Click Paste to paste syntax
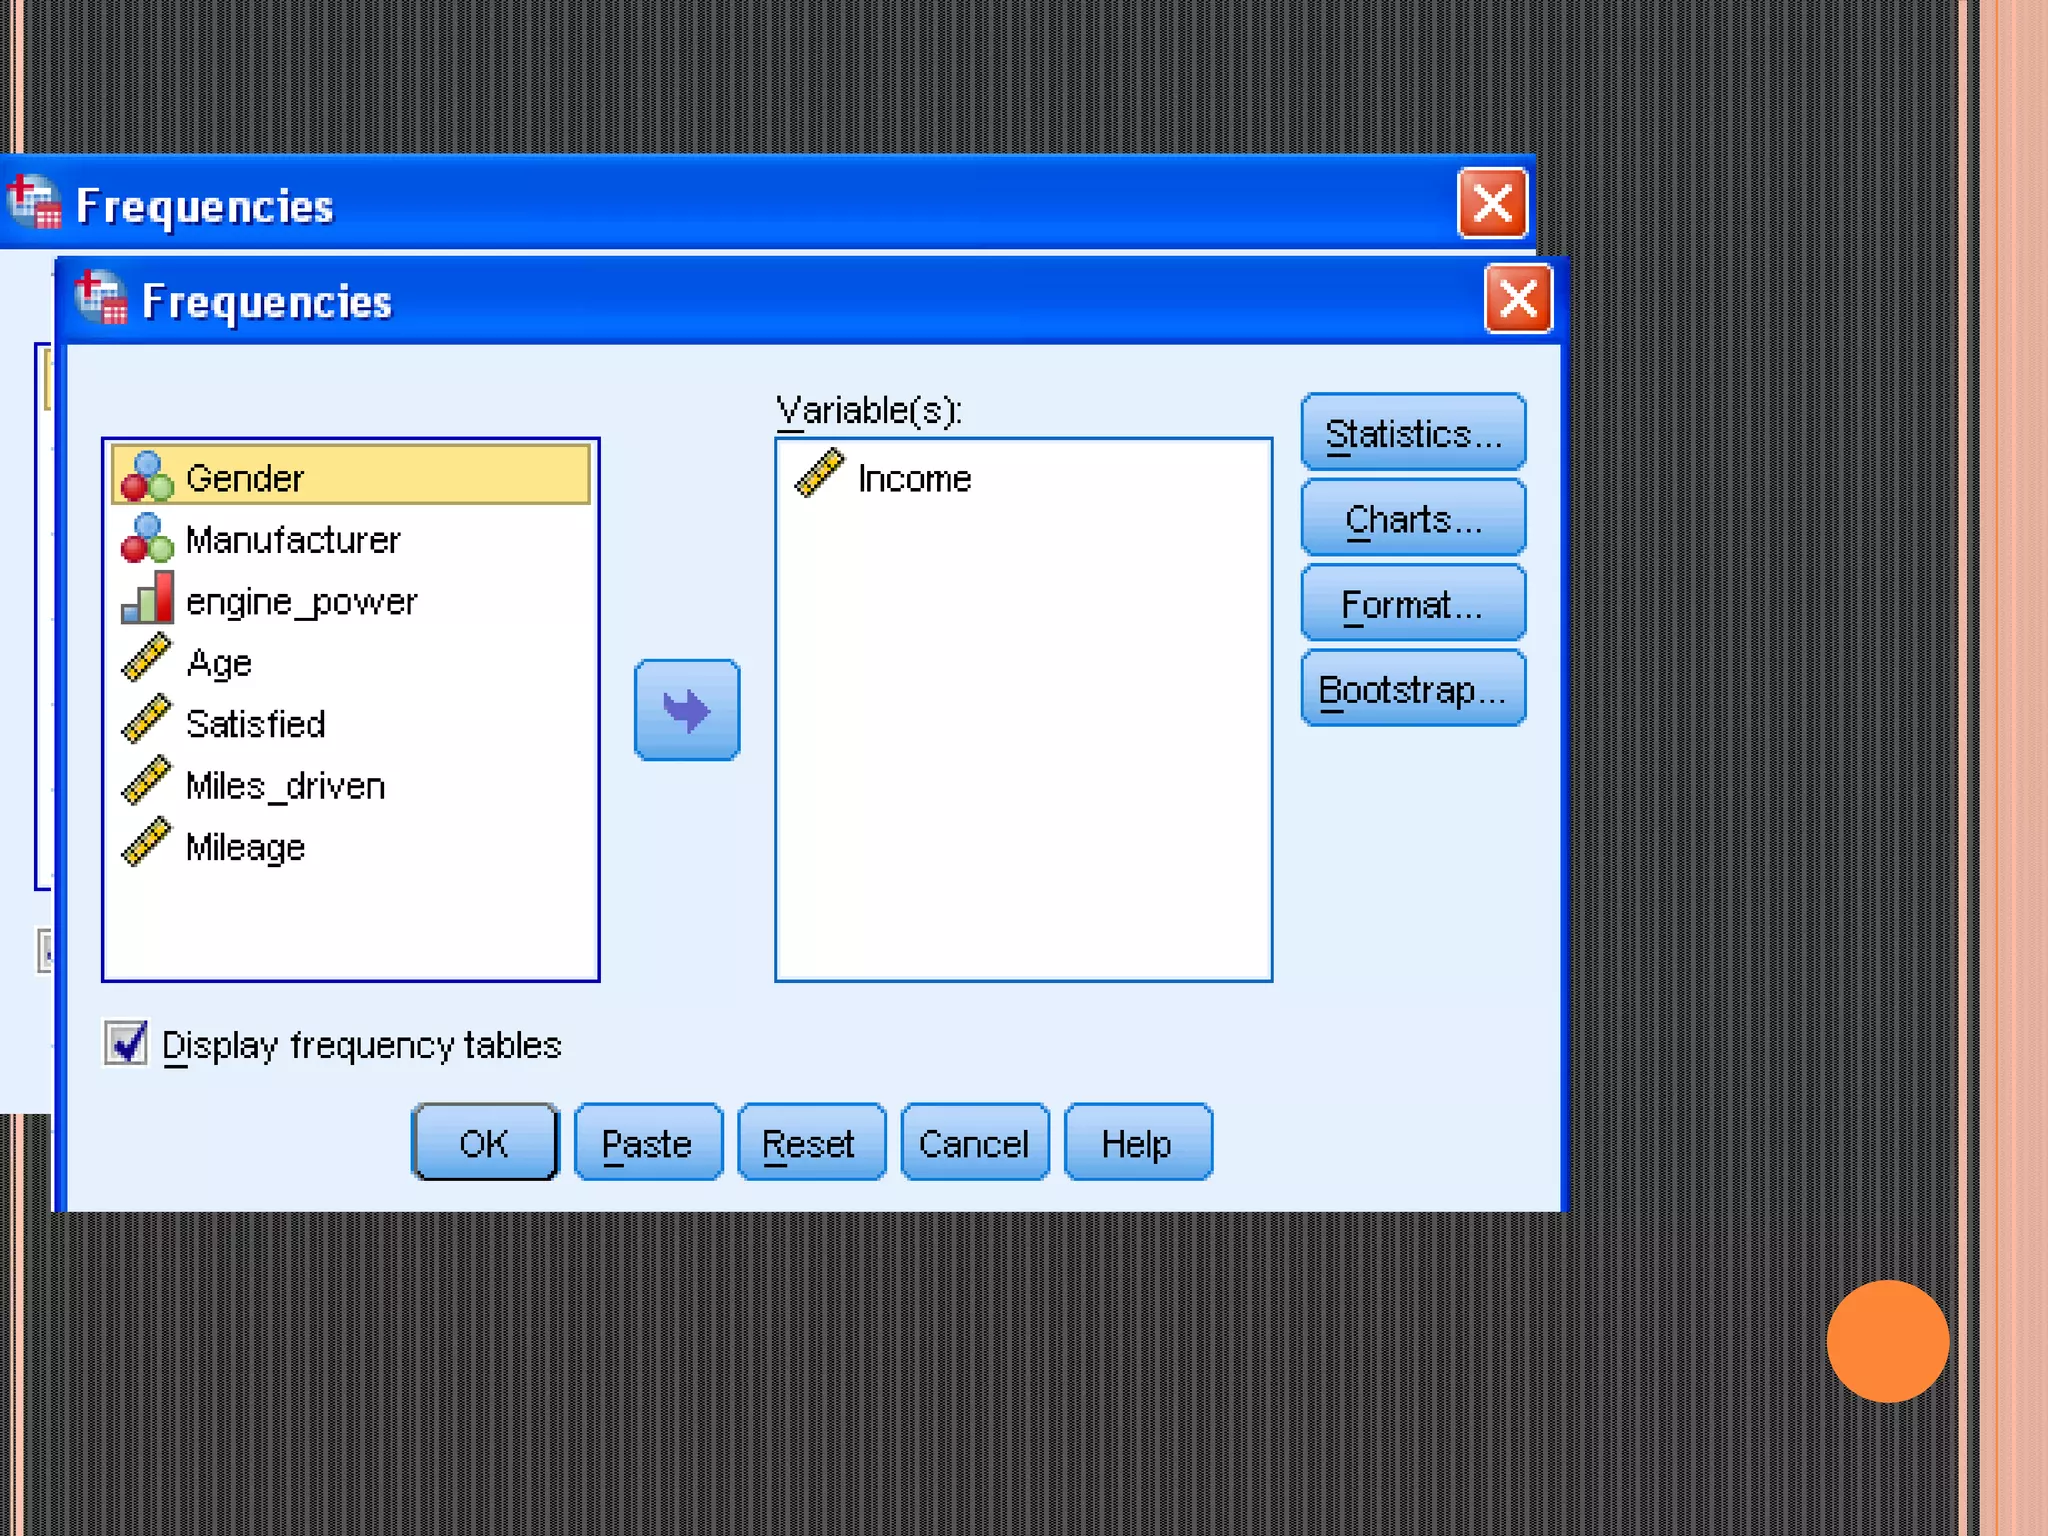 point(647,1143)
